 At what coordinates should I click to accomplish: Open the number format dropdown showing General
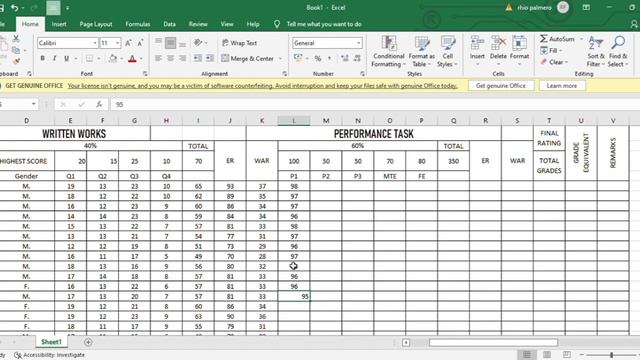coord(358,43)
